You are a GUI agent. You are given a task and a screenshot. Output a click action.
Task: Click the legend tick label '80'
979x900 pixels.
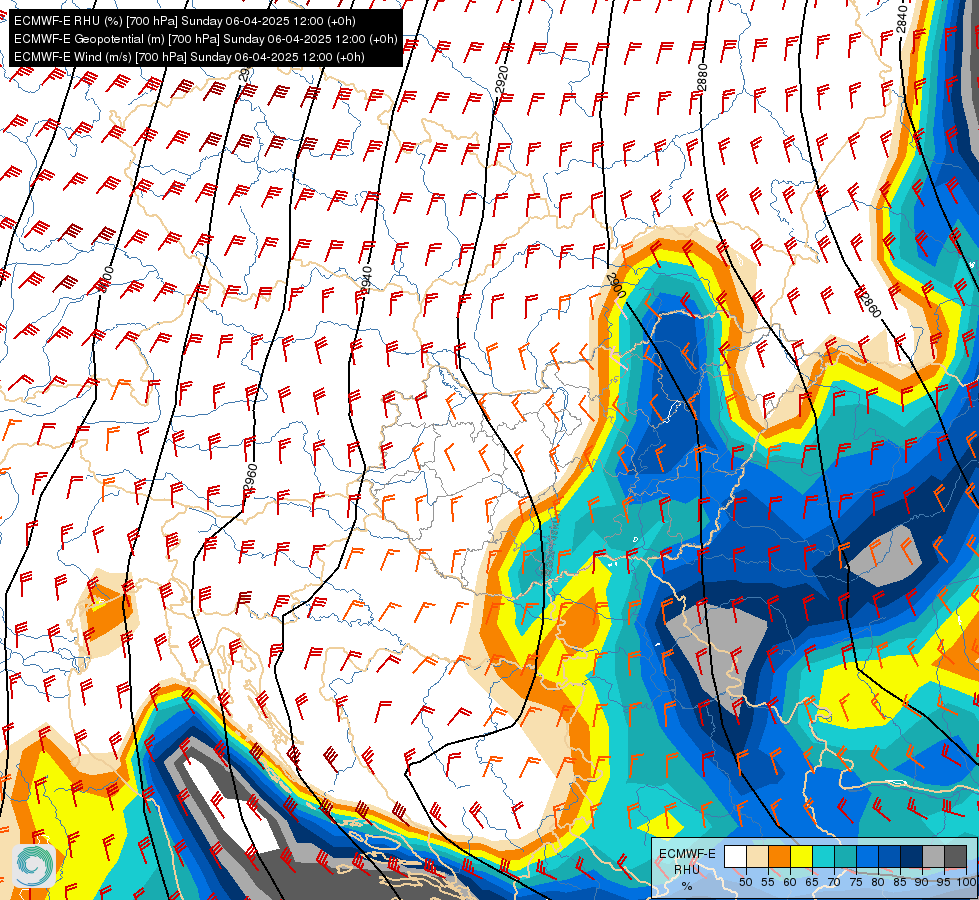point(878,882)
